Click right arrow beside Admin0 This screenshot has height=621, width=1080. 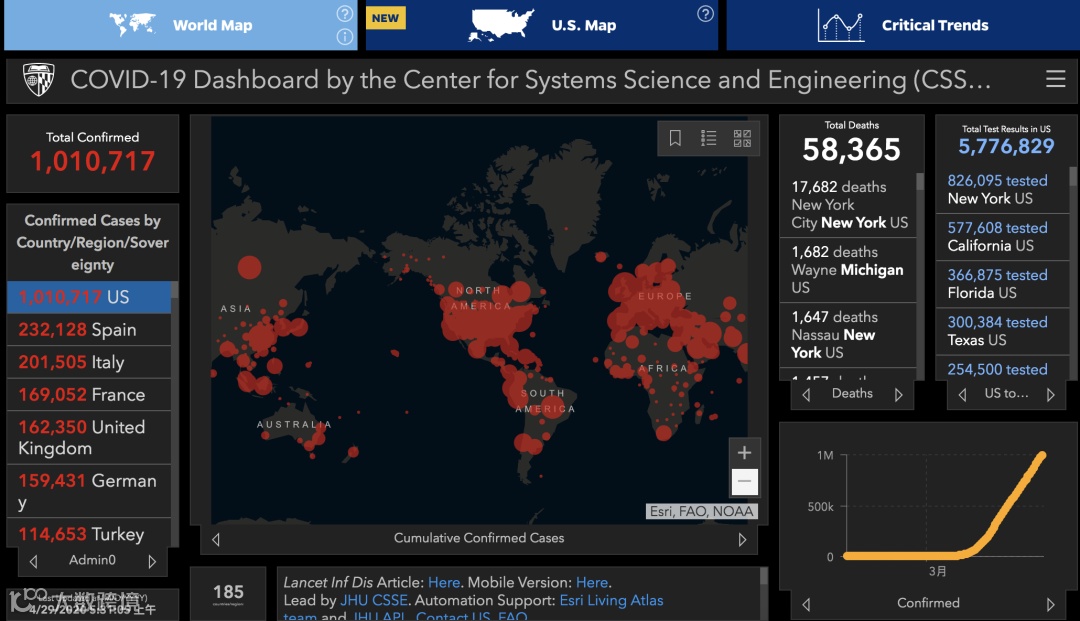(152, 561)
